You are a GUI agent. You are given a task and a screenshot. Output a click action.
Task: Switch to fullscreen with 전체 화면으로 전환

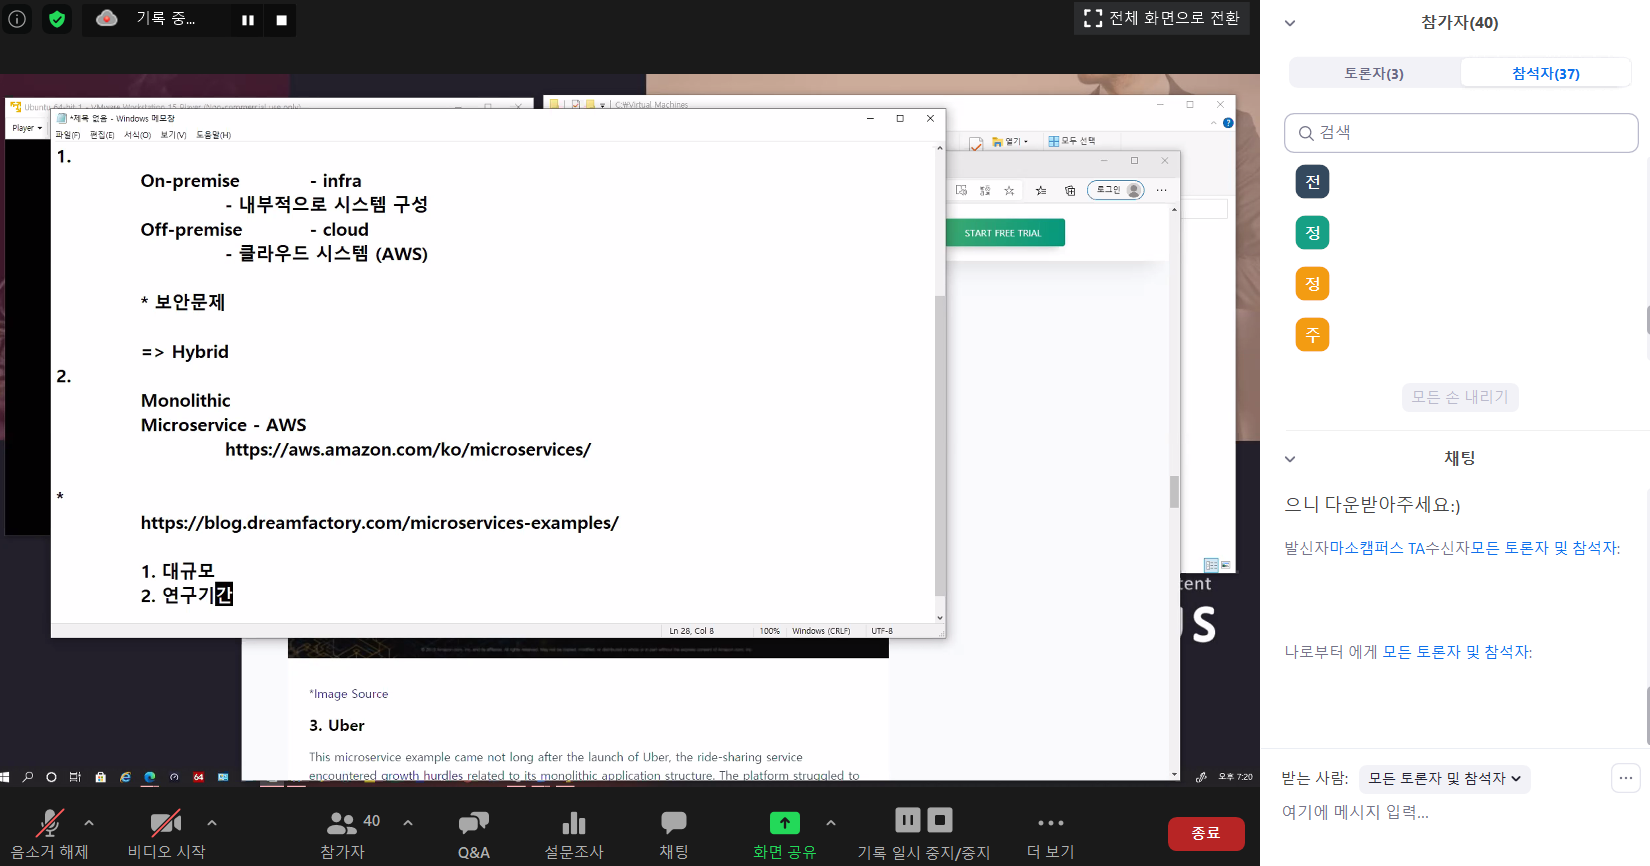click(x=1161, y=18)
